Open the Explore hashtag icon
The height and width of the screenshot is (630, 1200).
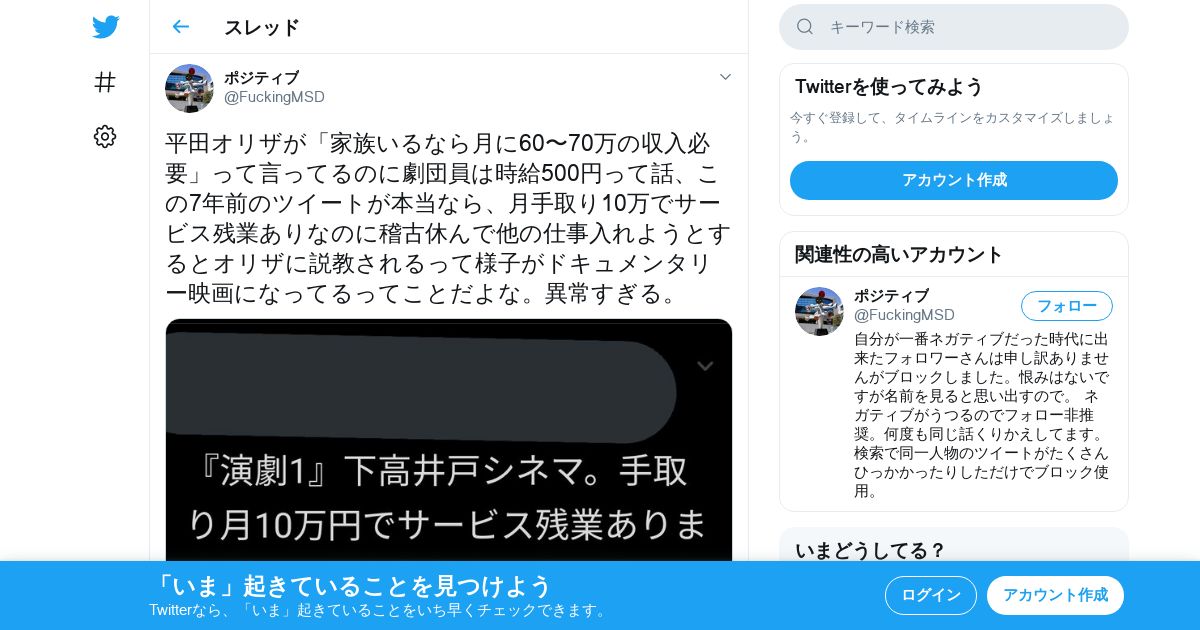click(105, 82)
